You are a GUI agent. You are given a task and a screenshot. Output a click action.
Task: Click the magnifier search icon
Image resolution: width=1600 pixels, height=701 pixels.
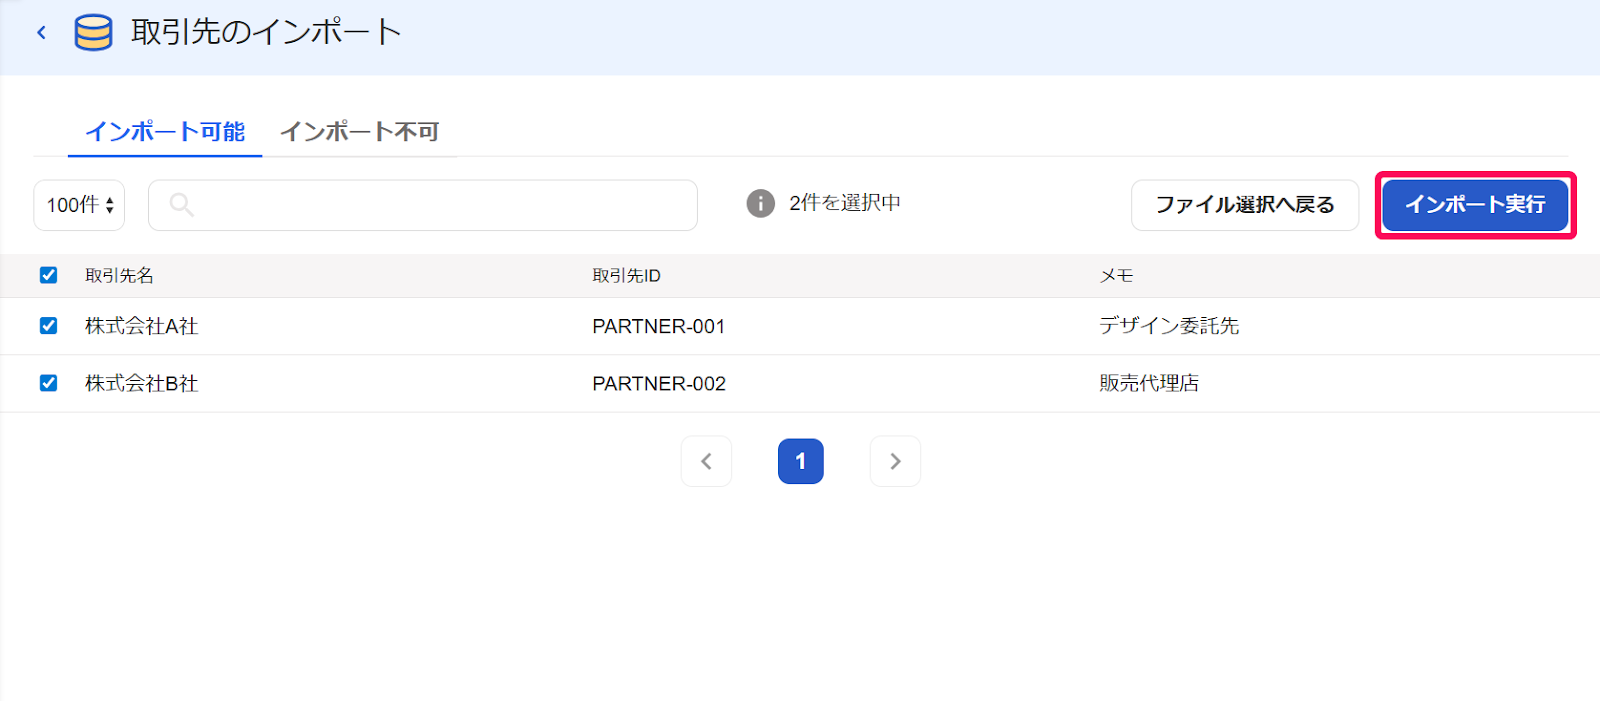point(181,205)
